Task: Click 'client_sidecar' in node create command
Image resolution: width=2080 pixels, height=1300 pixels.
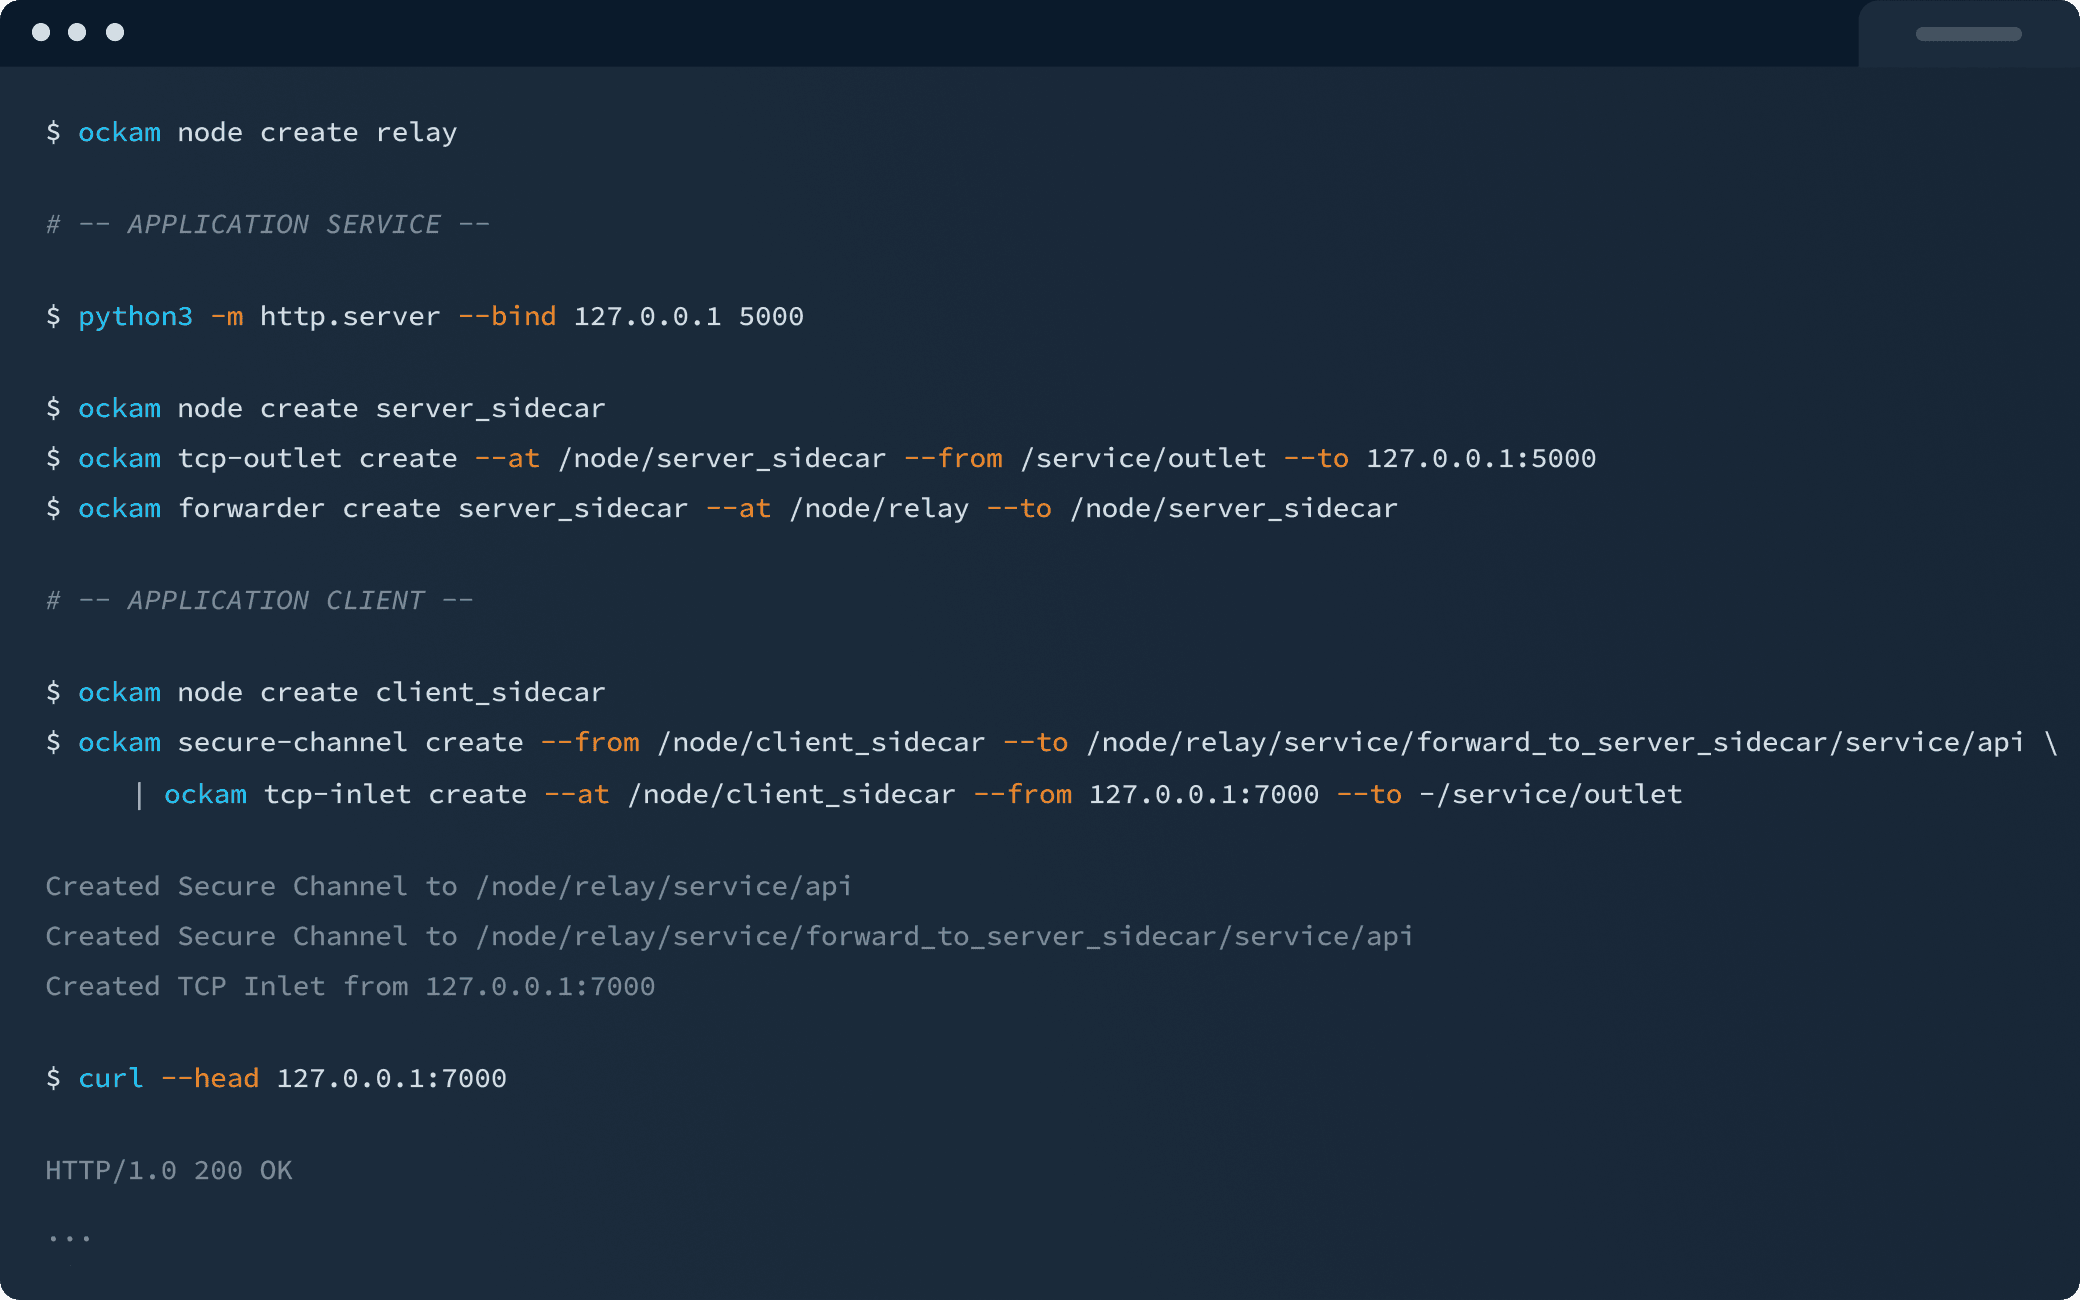Action: tap(490, 693)
